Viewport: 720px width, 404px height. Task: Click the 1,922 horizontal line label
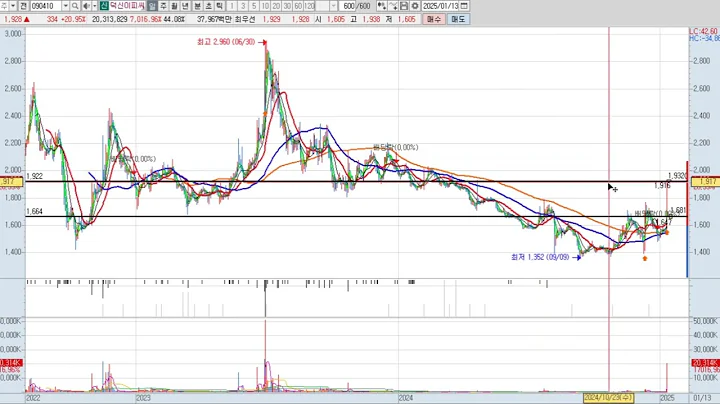[x=34, y=176]
